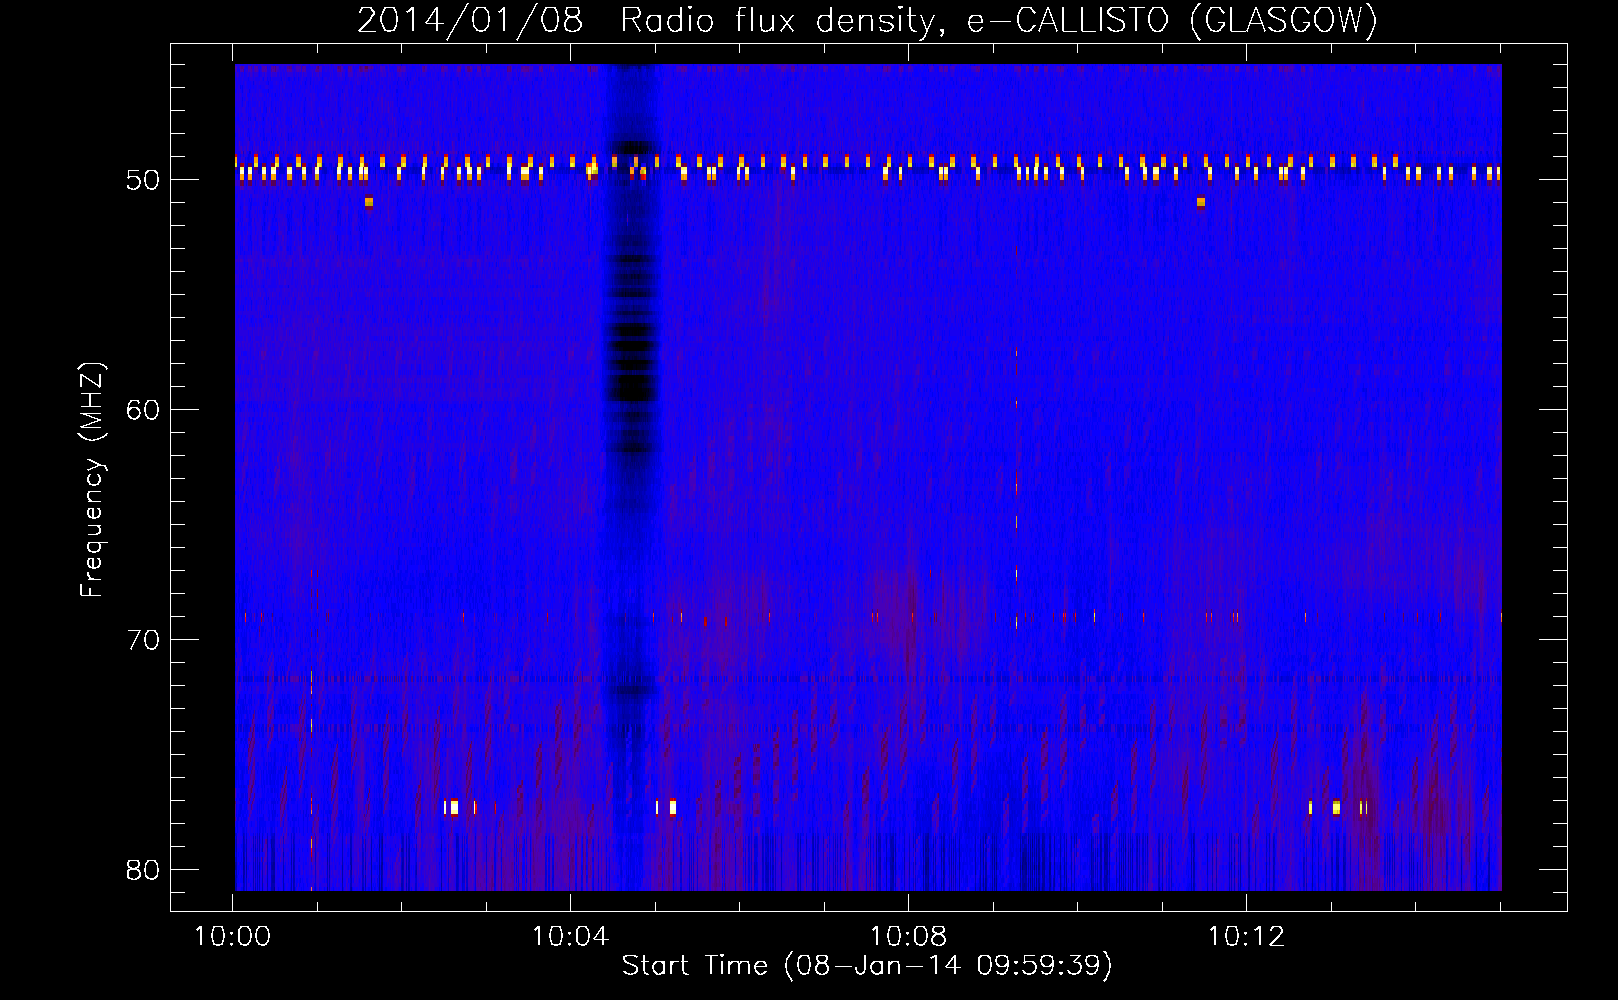Click the "Frequency (MHZ)" y-axis label

92,480
